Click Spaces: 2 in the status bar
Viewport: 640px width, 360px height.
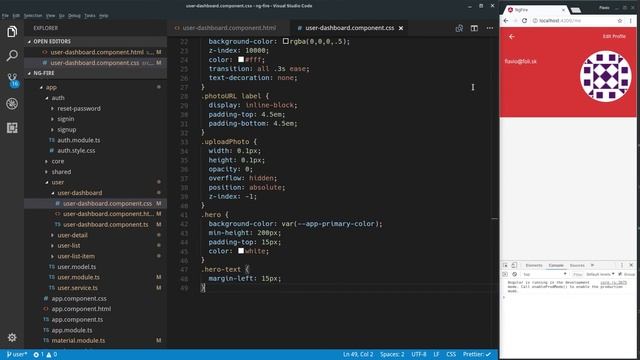392,354
